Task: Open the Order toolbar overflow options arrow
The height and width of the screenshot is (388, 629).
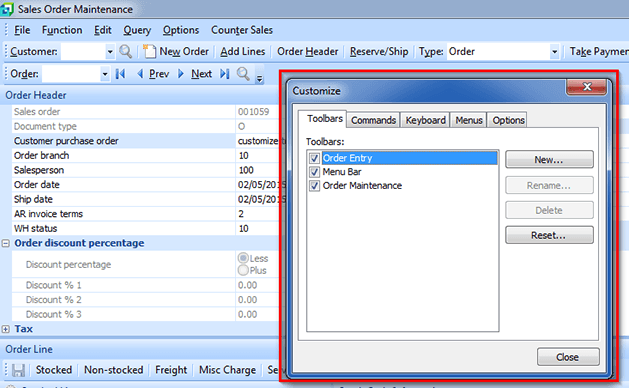Action: [x=260, y=78]
